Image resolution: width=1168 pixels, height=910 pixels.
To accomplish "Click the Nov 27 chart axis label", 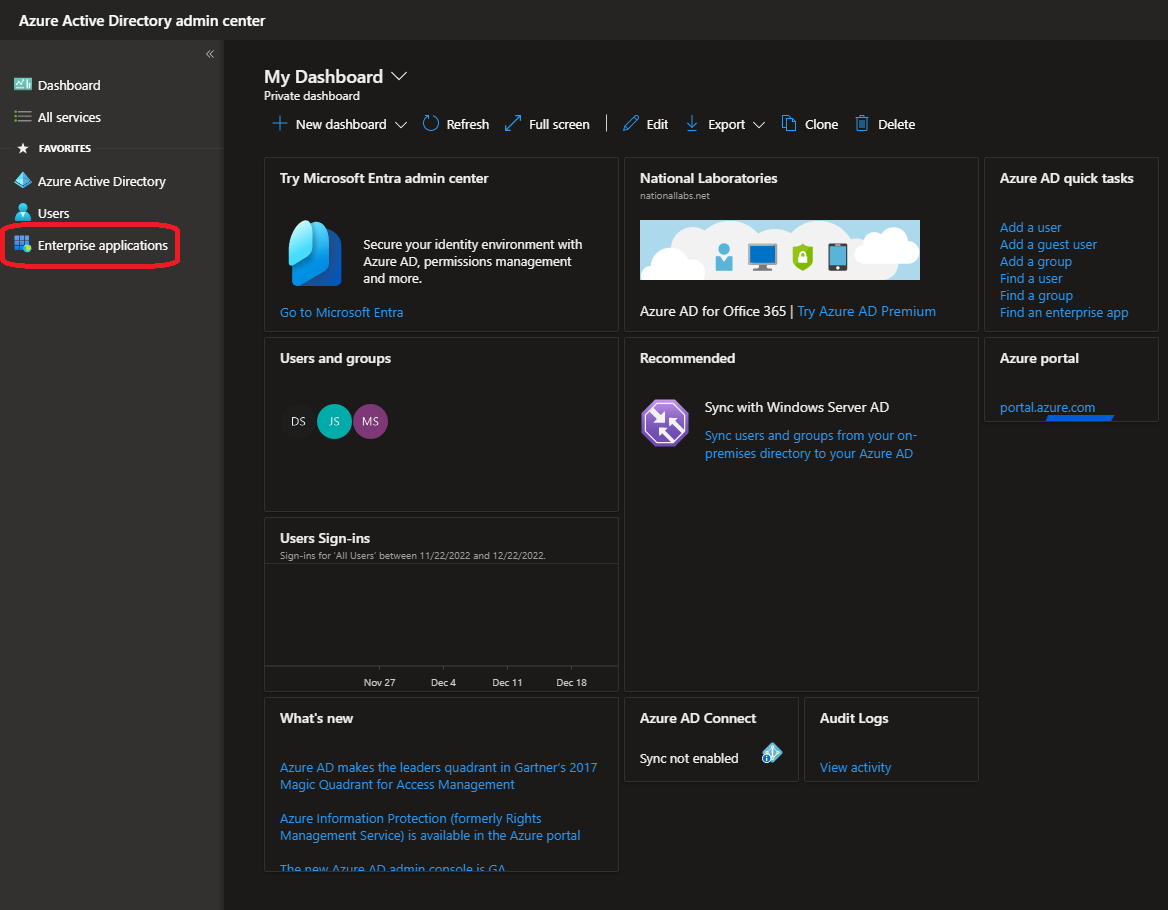I will [x=379, y=682].
